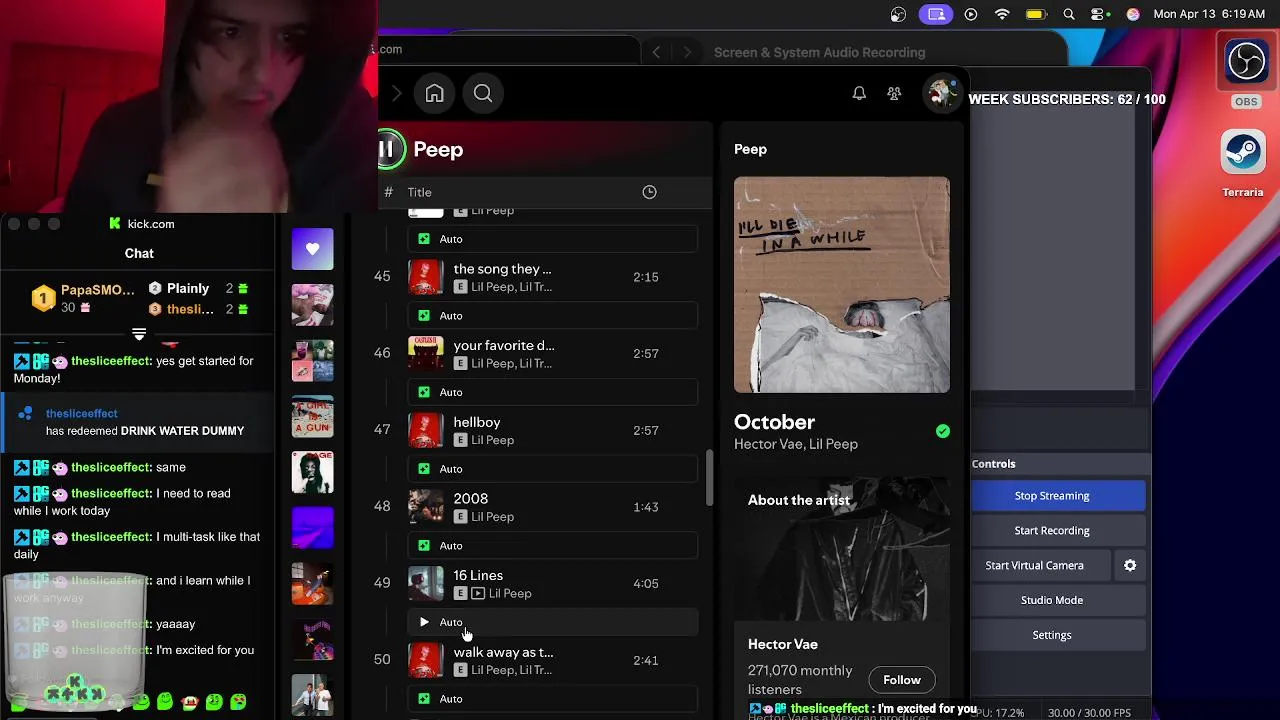
Task: Open the Friend Activity icon
Action: (894, 93)
